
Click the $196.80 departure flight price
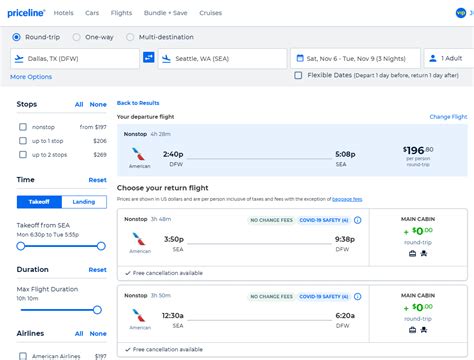(418, 151)
